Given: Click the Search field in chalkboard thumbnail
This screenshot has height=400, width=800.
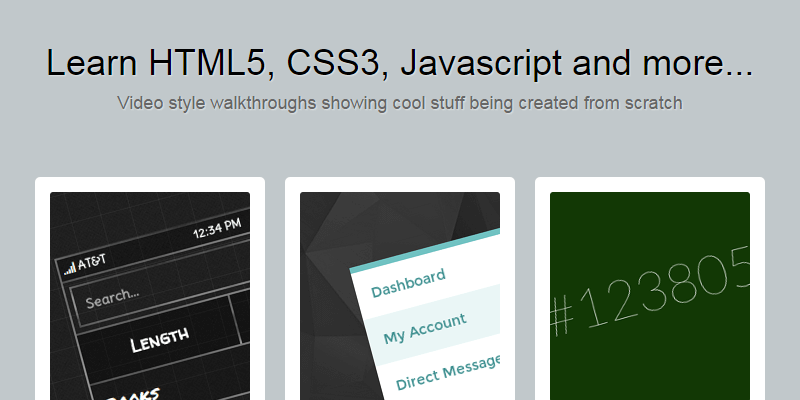Looking at the screenshot, I should click(x=140, y=299).
